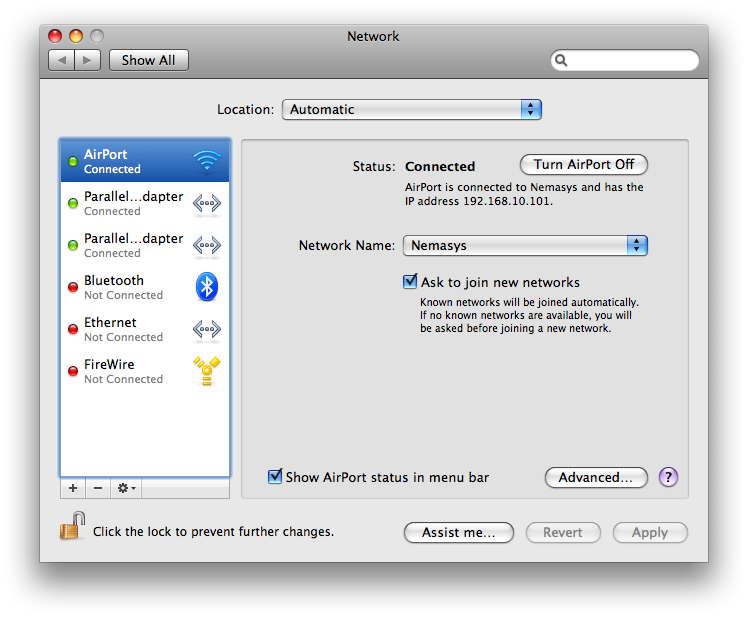748x617 pixels.
Task: Click the Connected status text
Action: 440,166
